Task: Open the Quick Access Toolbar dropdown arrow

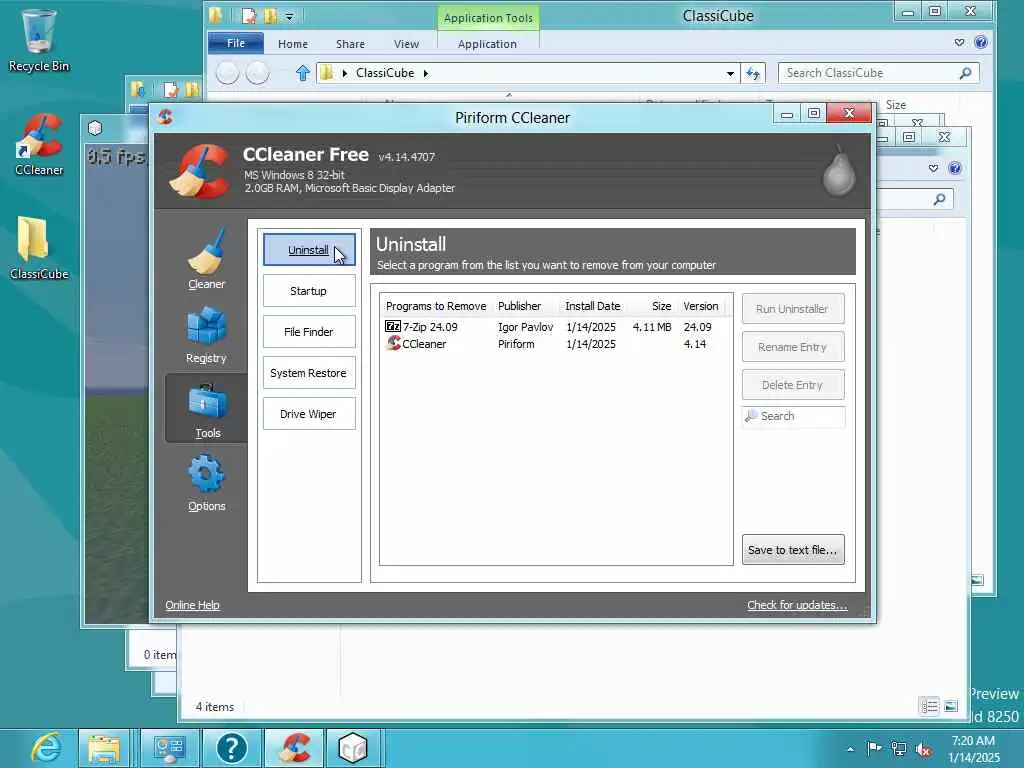Action: 290,16
